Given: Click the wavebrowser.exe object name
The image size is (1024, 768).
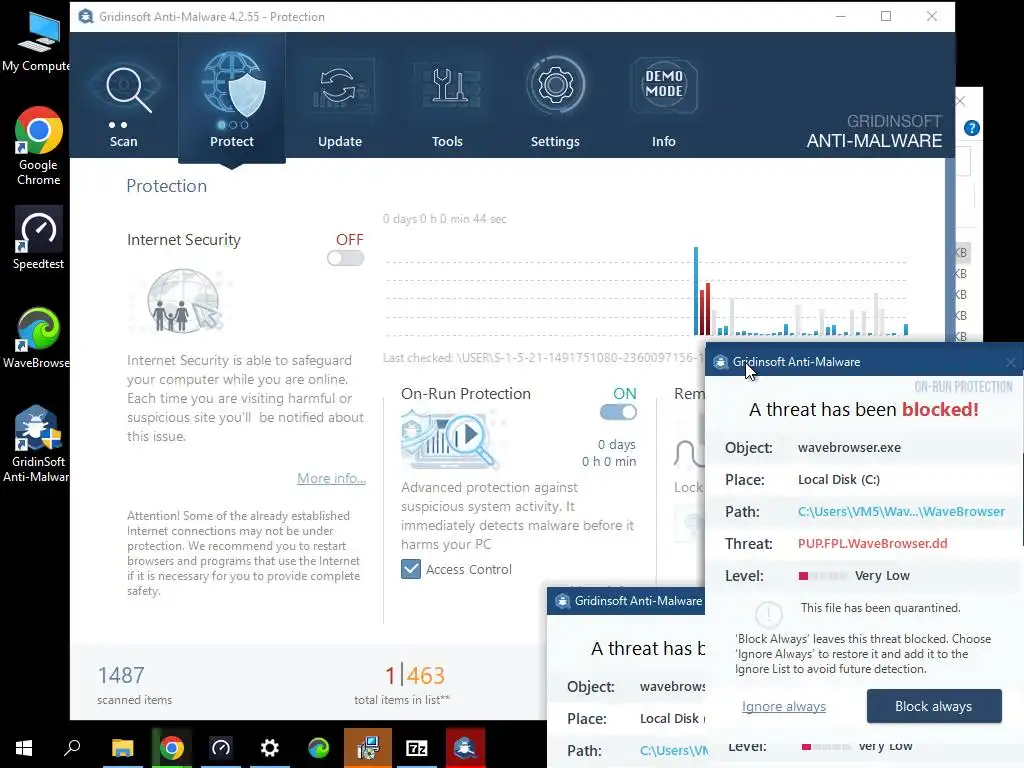Looking at the screenshot, I should click(849, 447).
